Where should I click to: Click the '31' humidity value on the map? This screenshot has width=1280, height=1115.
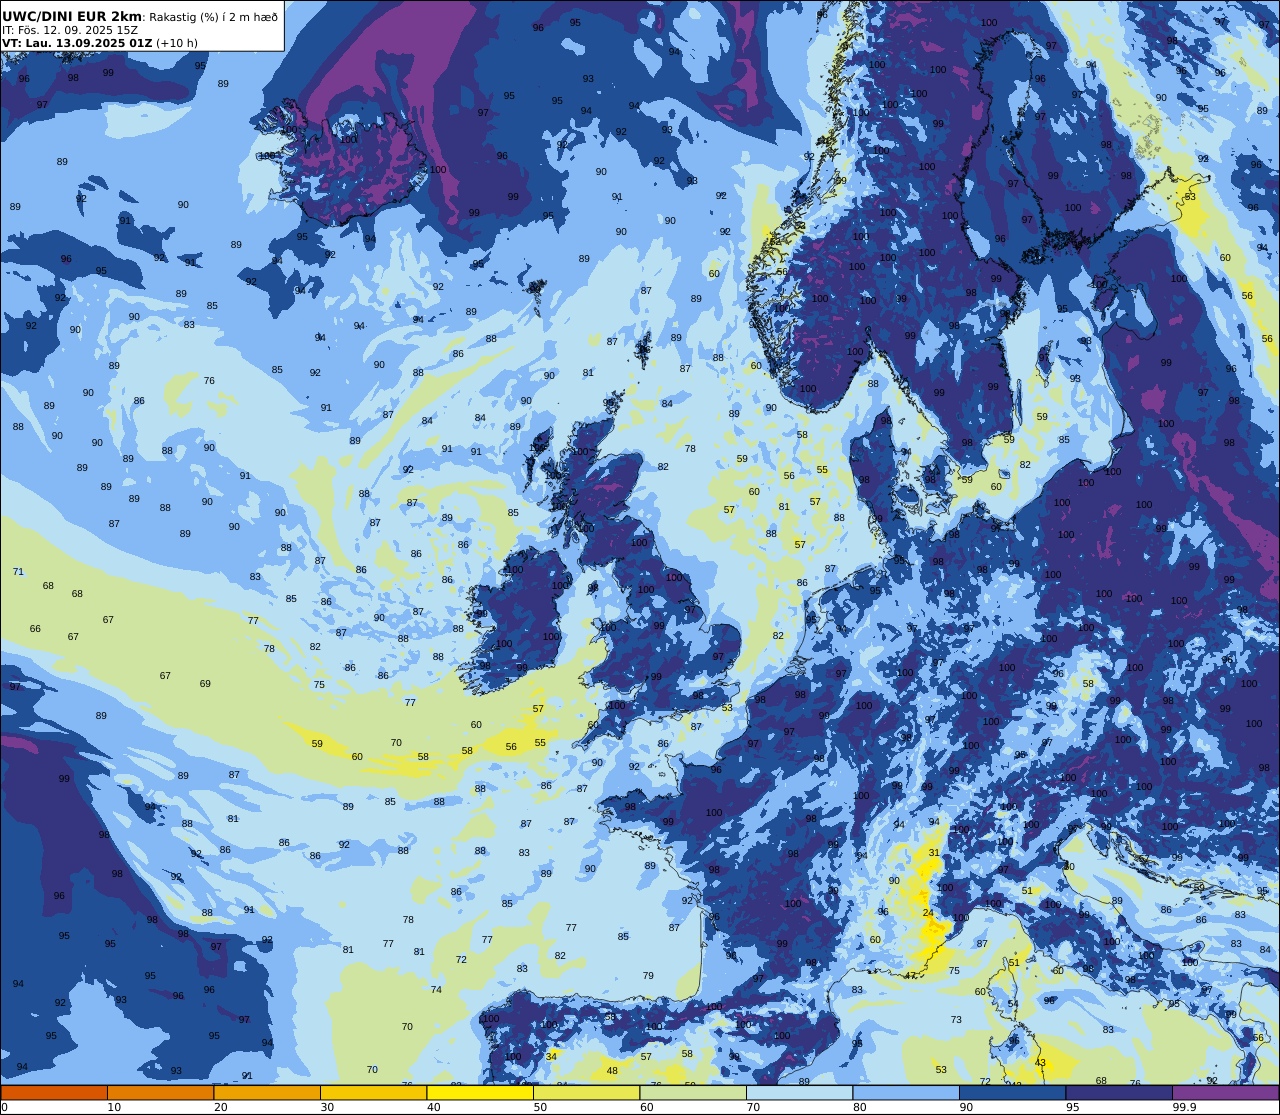tap(934, 853)
